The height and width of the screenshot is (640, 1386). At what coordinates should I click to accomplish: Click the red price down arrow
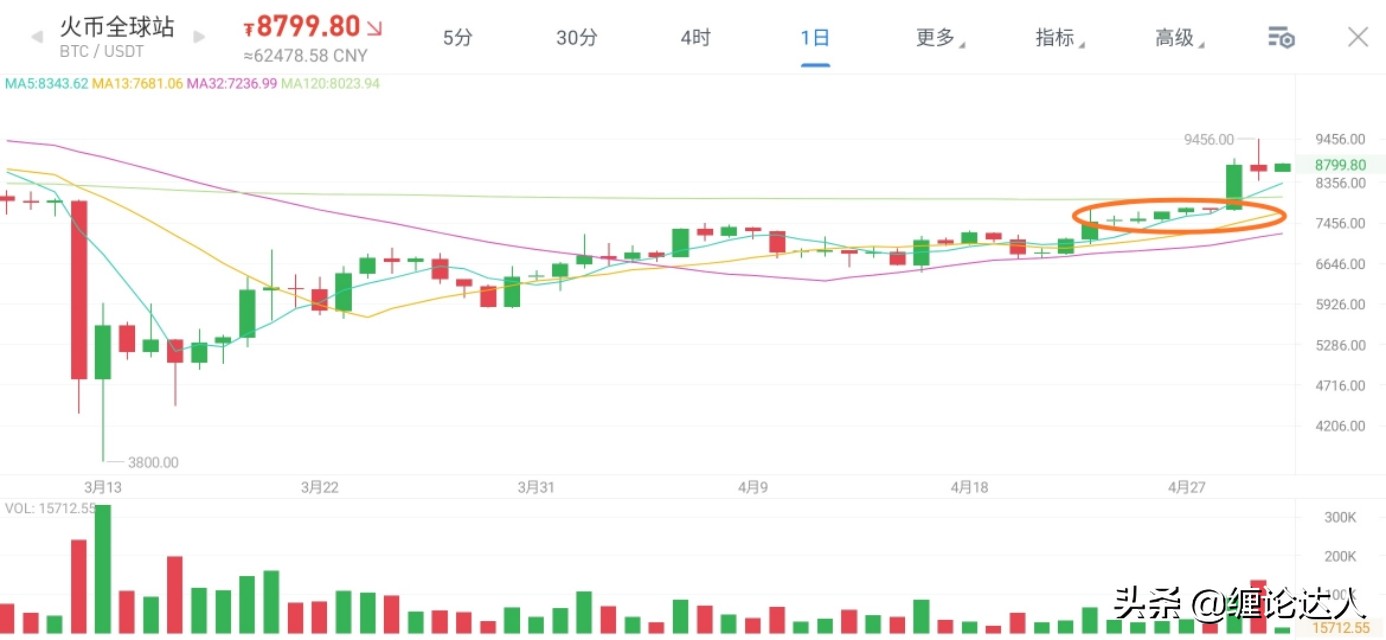point(374,27)
